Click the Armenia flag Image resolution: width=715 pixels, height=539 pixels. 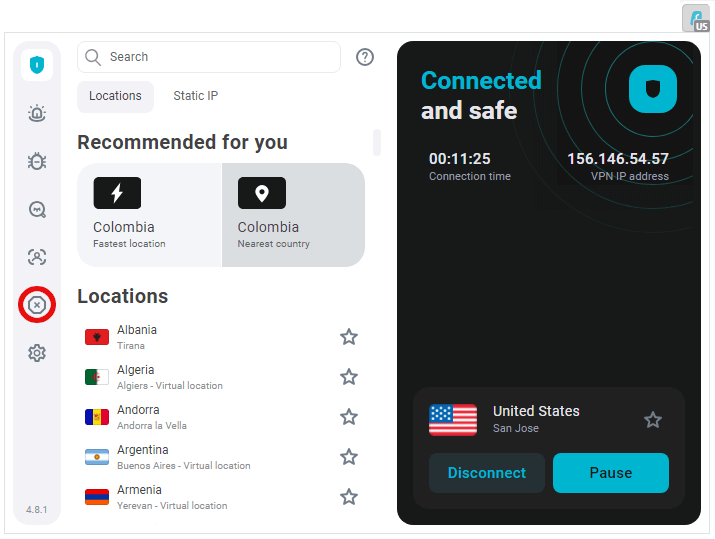tap(97, 497)
